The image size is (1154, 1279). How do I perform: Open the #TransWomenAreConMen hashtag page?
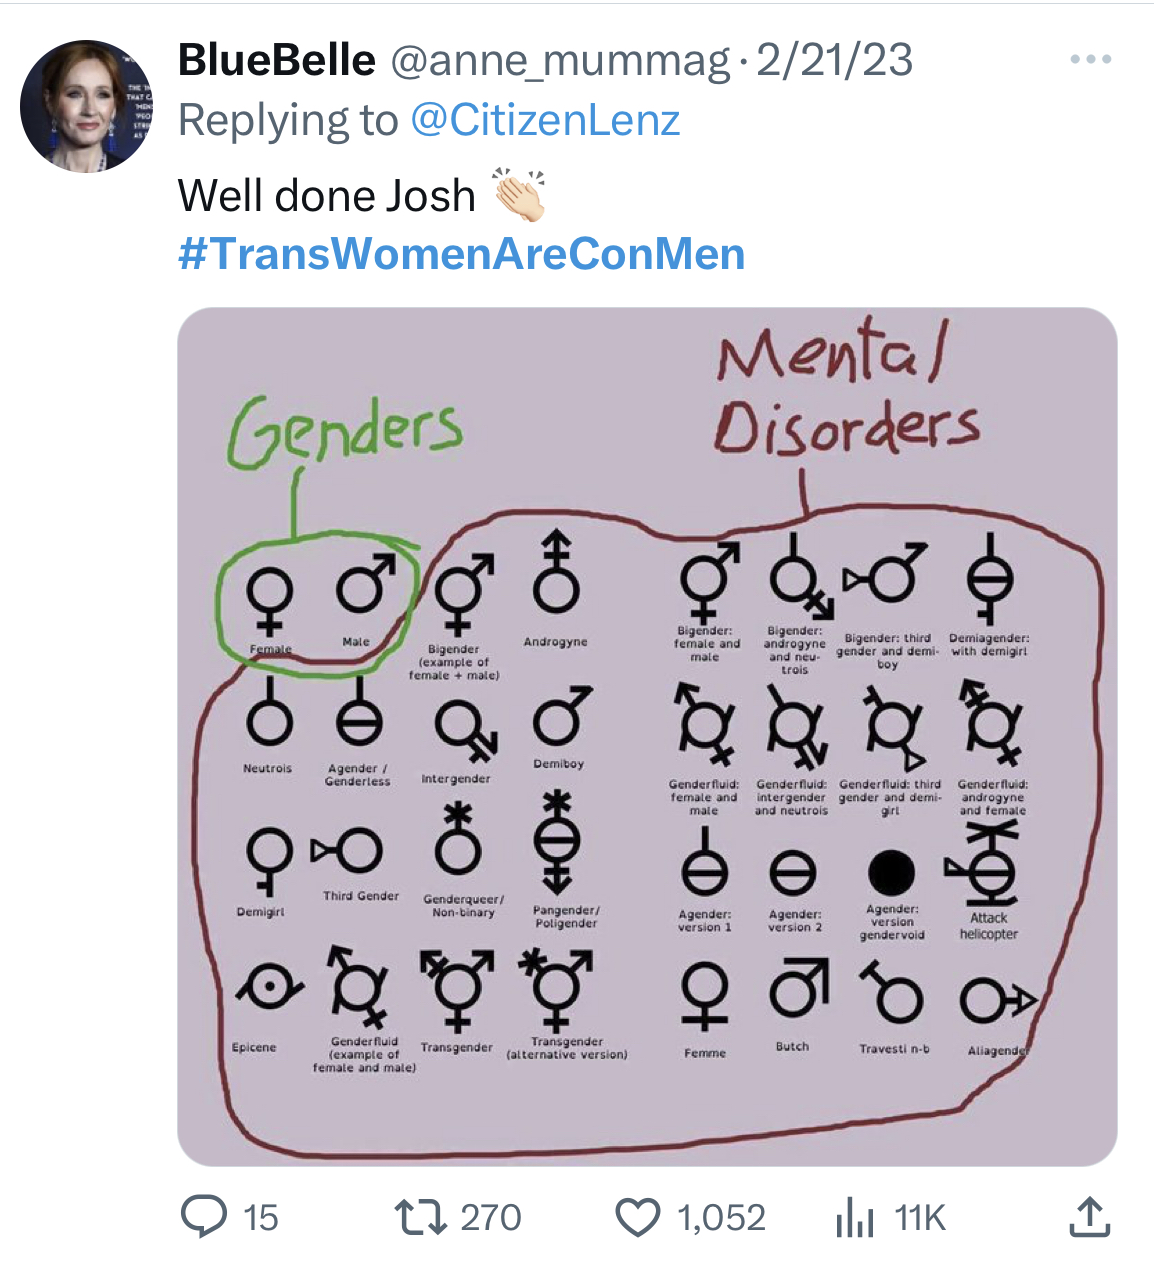pos(461,254)
